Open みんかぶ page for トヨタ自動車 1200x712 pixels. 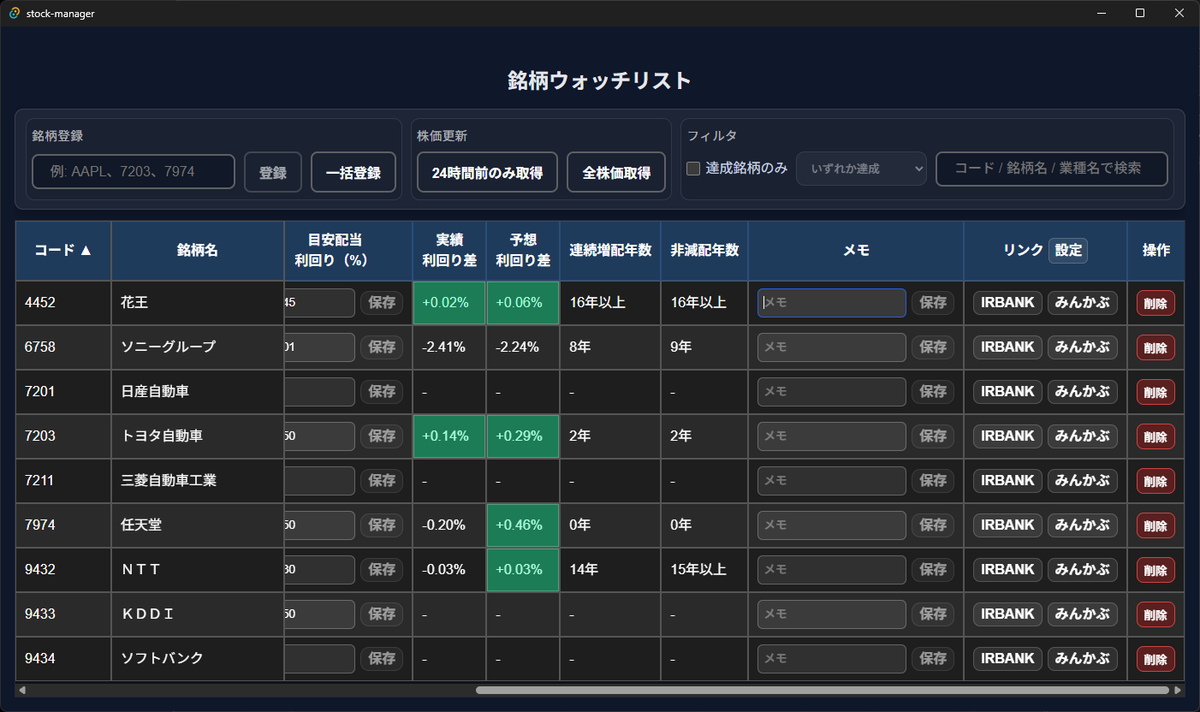coord(1082,436)
